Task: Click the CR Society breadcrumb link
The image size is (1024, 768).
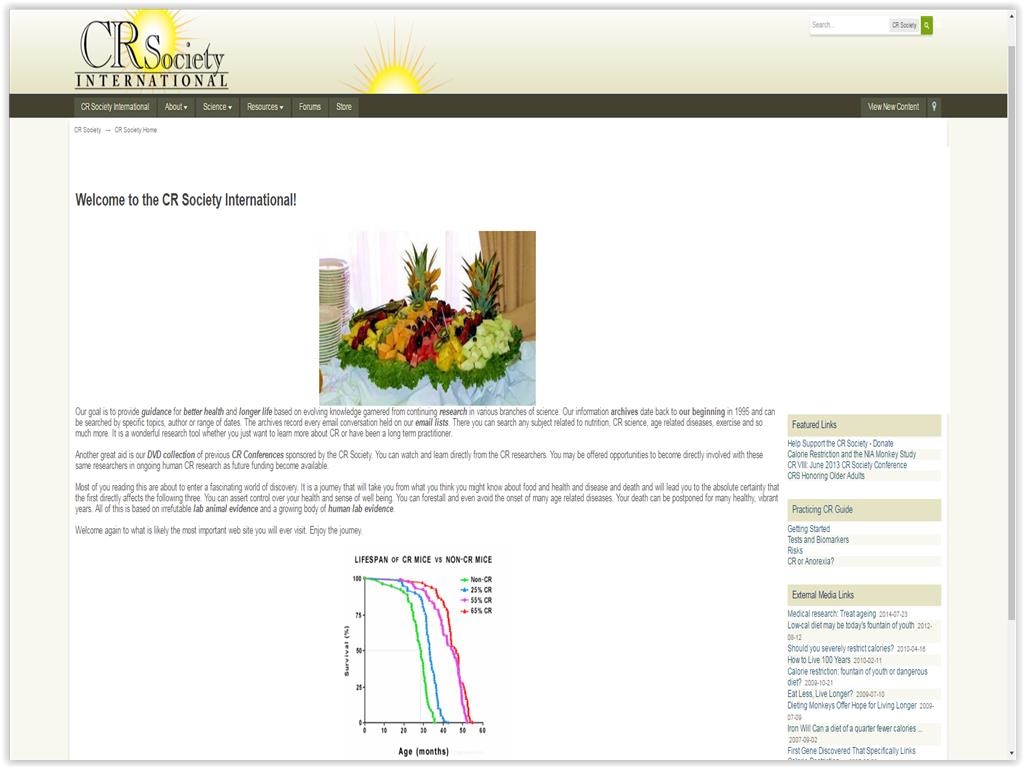Action: pyautogui.click(x=88, y=130)
